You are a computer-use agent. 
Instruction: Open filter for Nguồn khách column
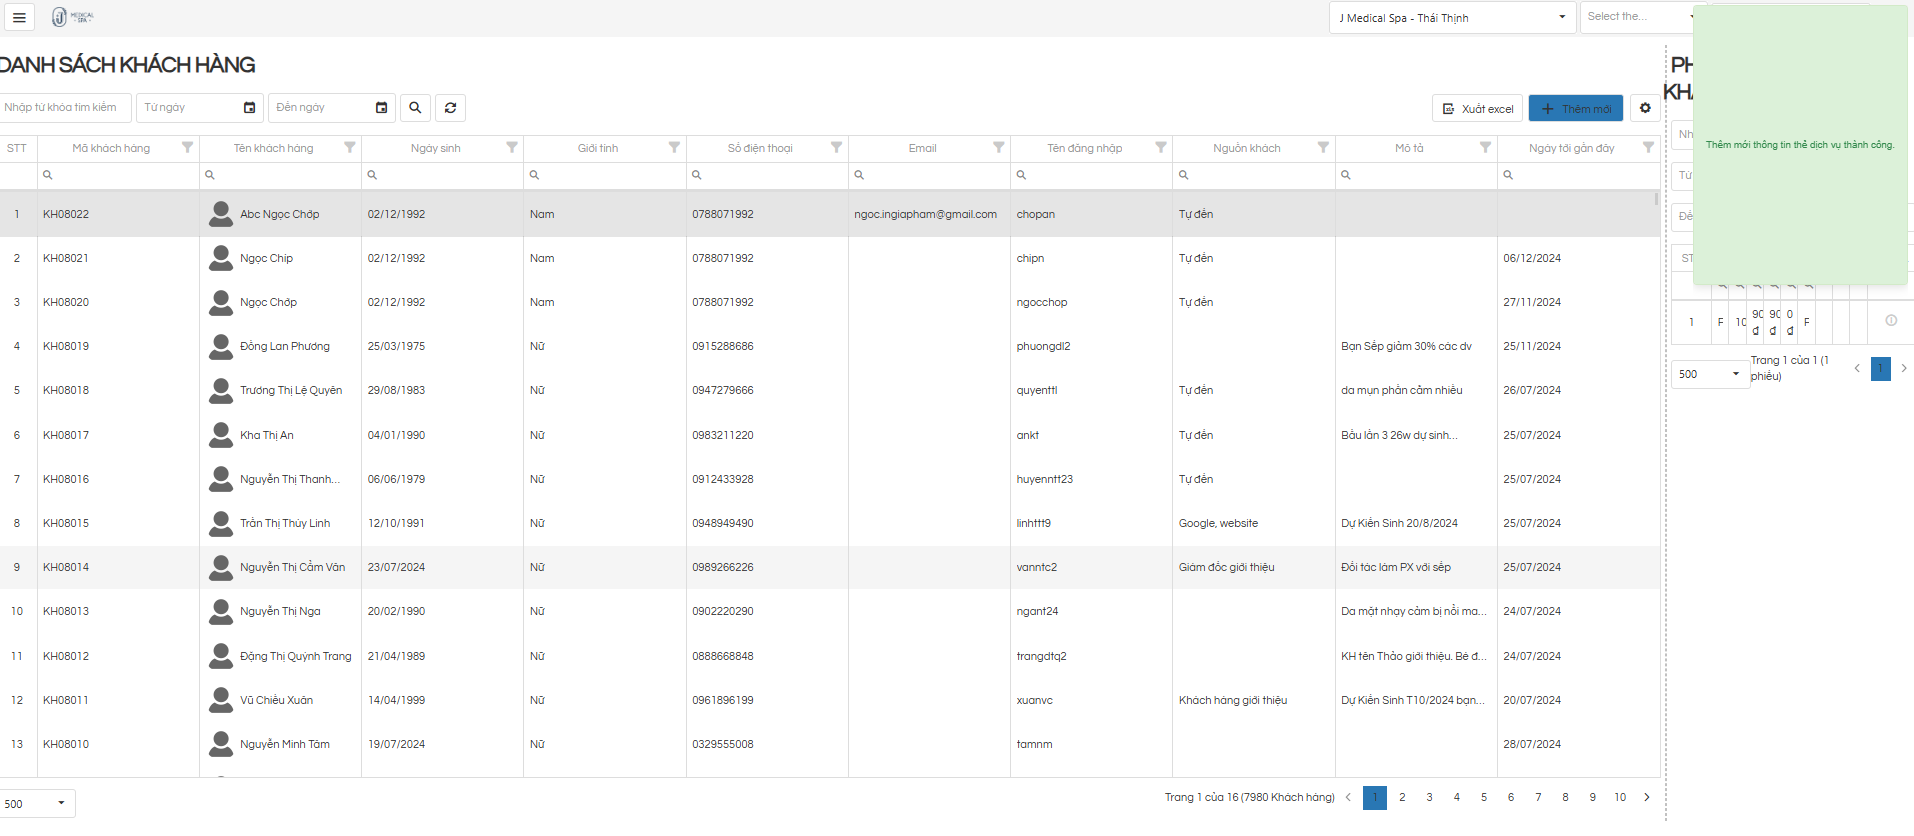coord(1323,148)
